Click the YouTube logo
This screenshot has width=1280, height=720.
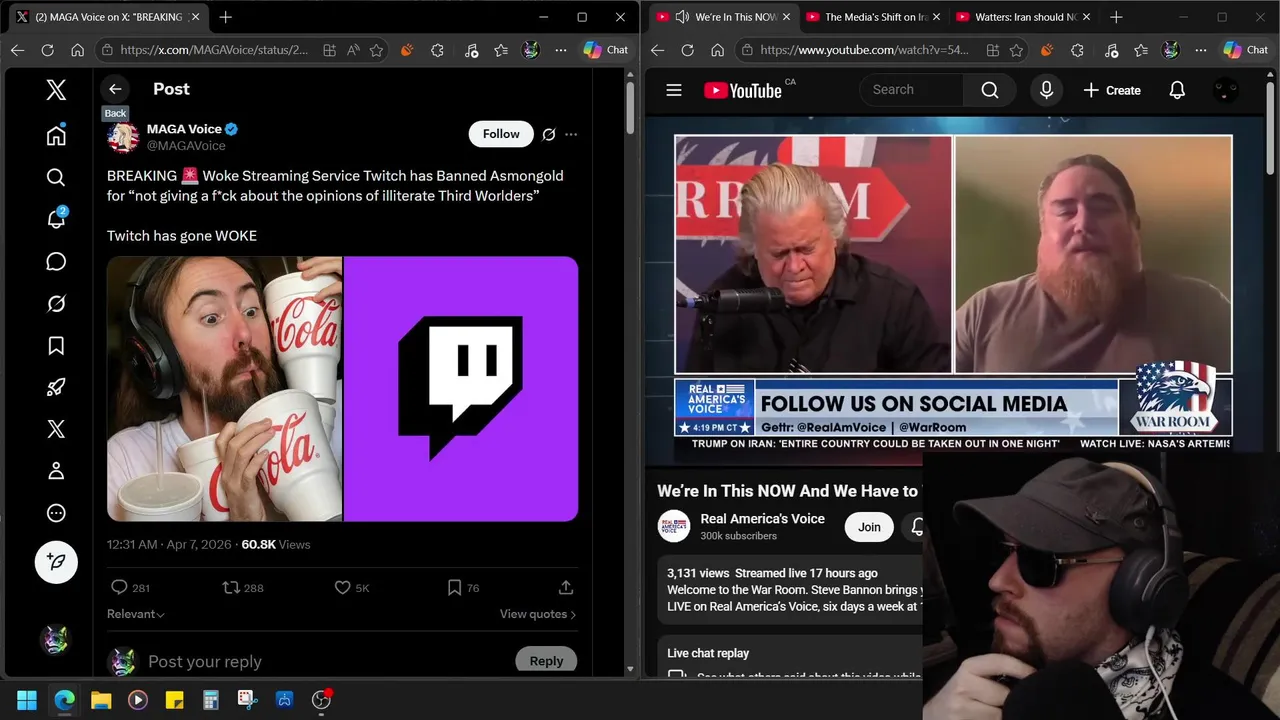[743, 90]
